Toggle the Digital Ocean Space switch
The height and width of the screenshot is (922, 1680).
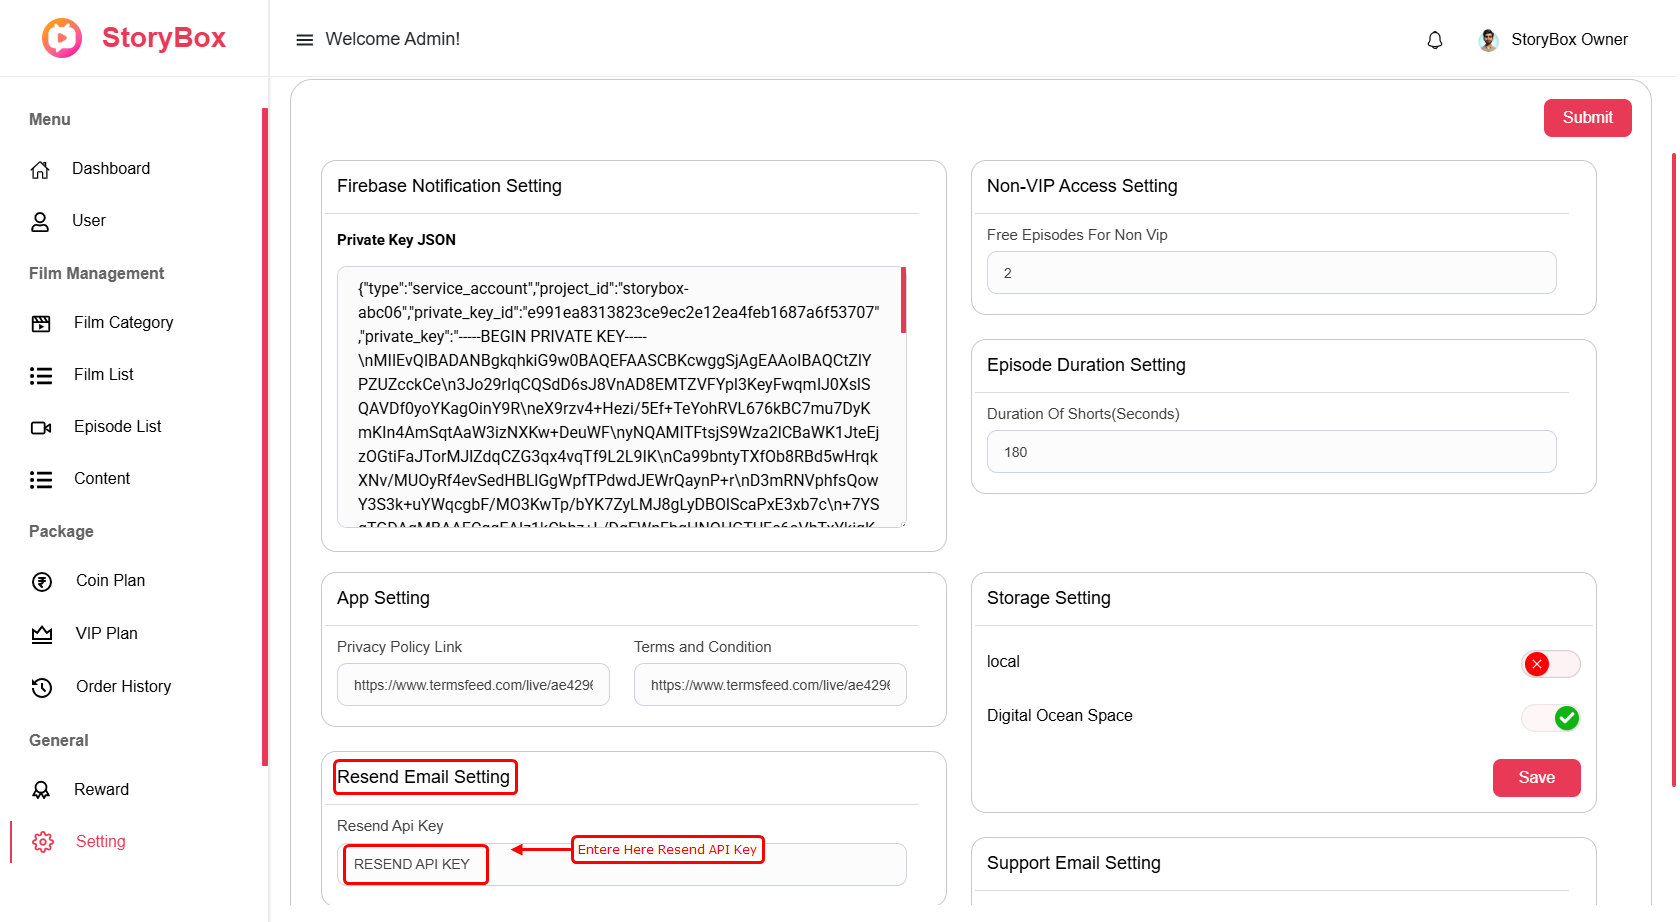point(1550,718)
